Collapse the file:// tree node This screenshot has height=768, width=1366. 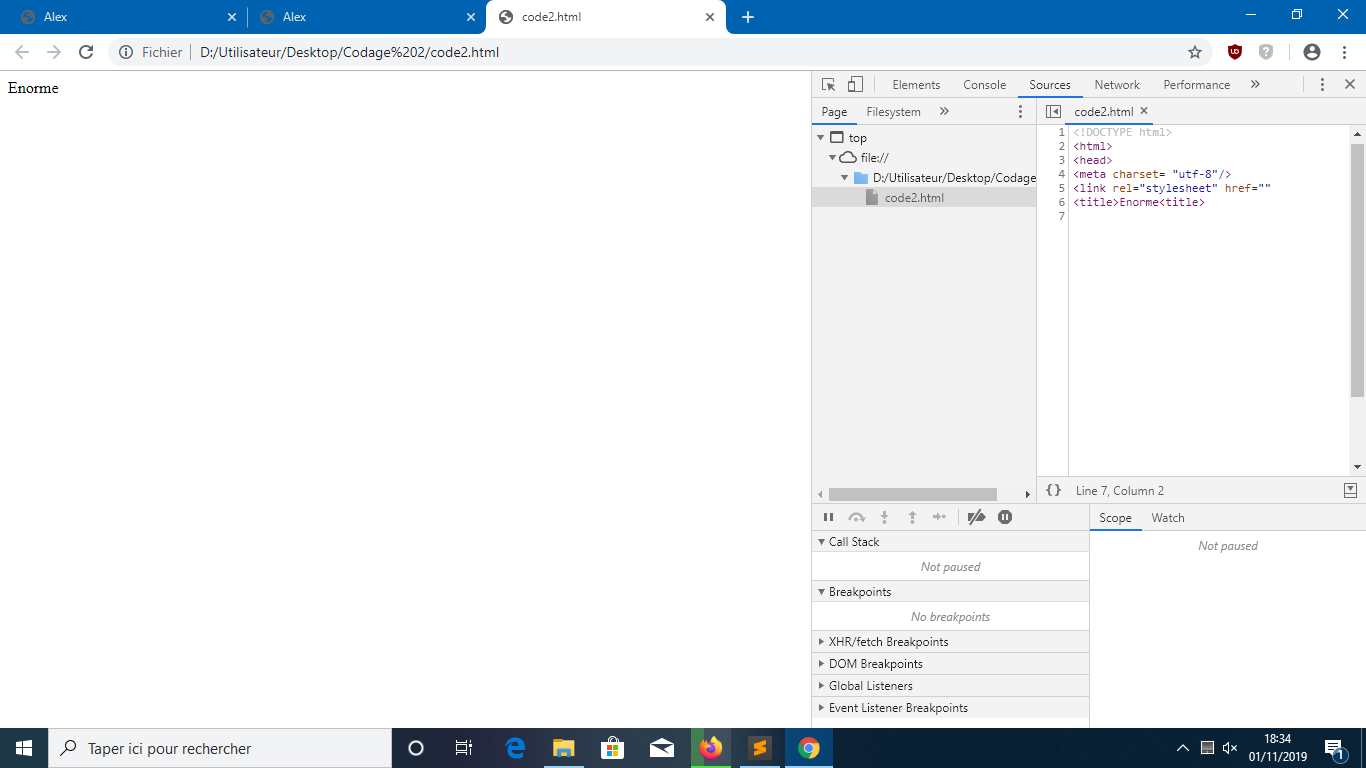coord(832,157)
